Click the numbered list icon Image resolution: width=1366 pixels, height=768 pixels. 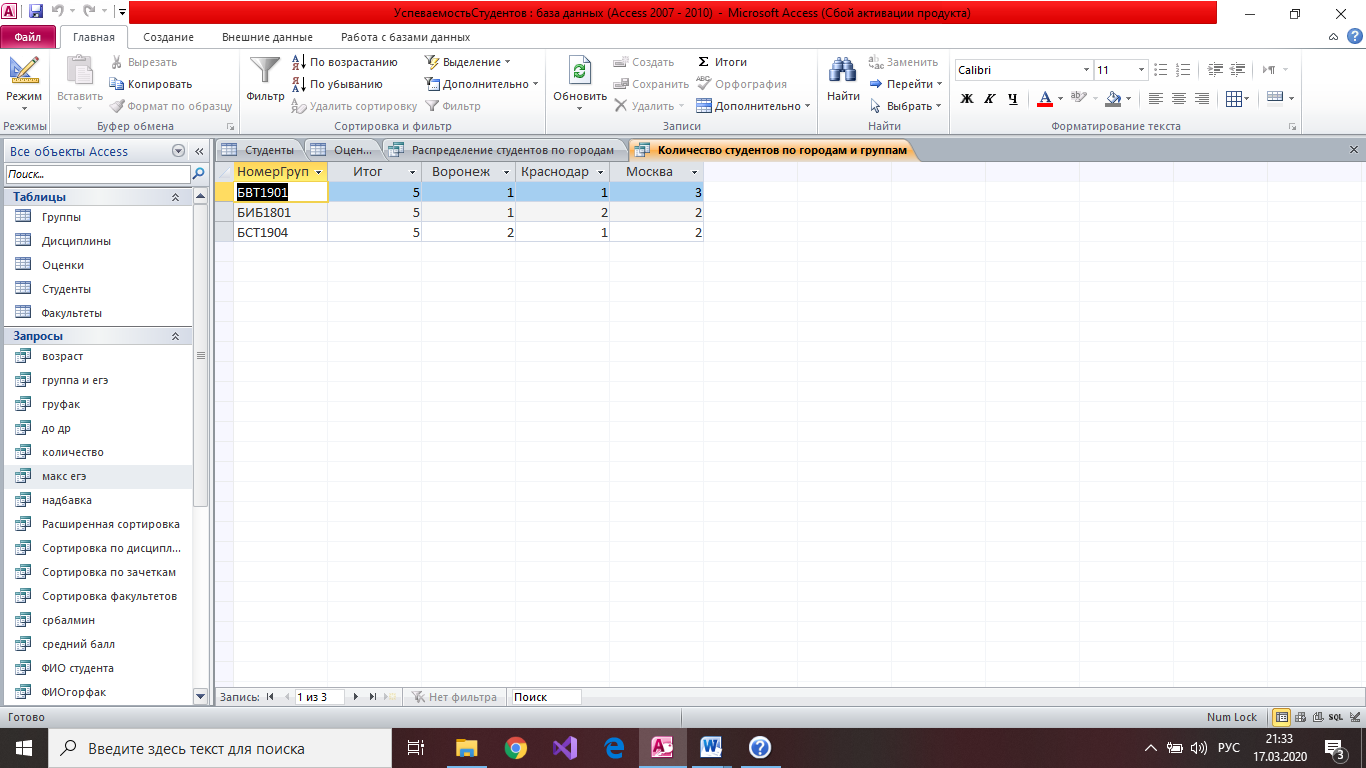[1183, 70]
